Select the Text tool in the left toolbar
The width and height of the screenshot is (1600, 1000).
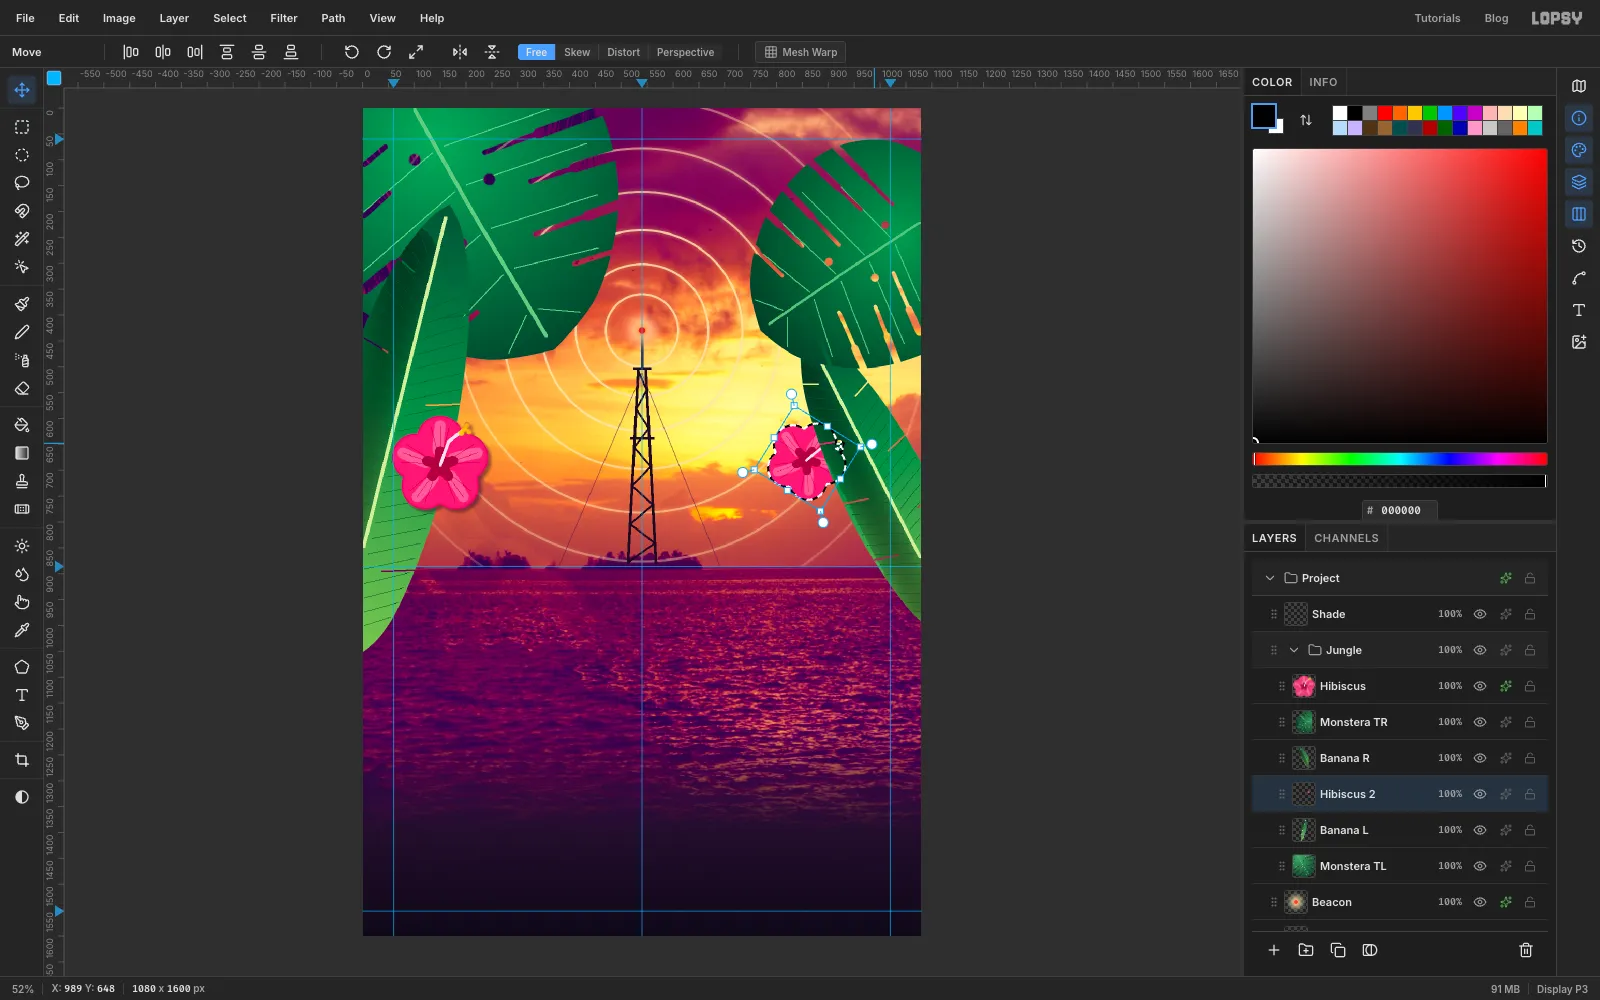[22, 695]
